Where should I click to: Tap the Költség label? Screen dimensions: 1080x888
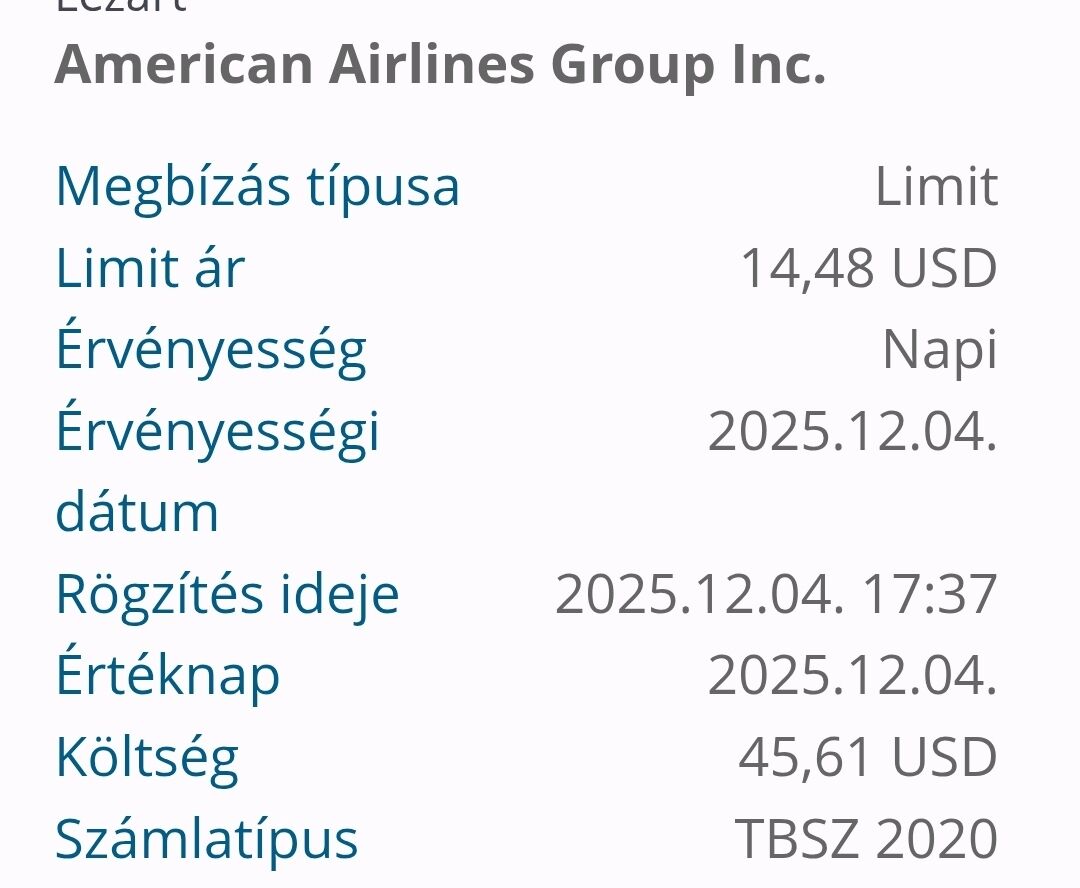point(147,758)
